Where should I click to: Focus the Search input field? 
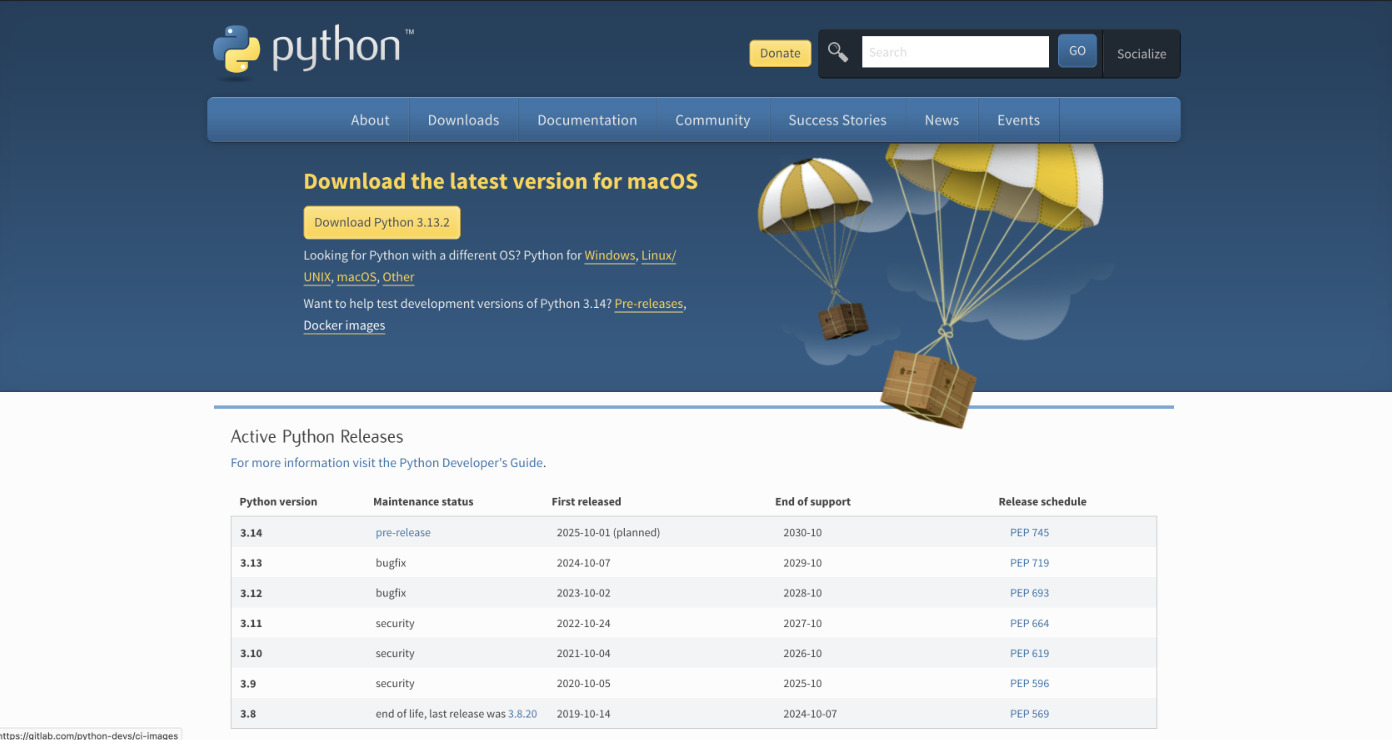click(x=955, y=52)
